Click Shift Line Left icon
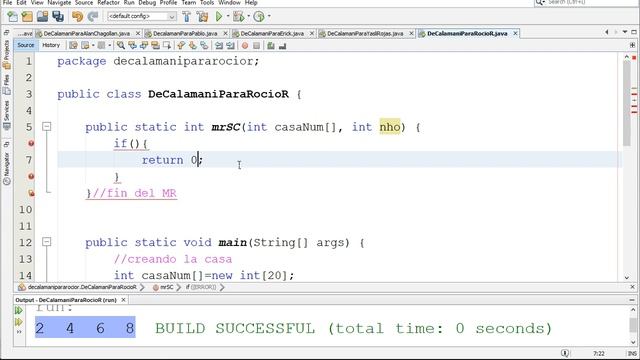The image size is (640, 360). pos(219,45)
